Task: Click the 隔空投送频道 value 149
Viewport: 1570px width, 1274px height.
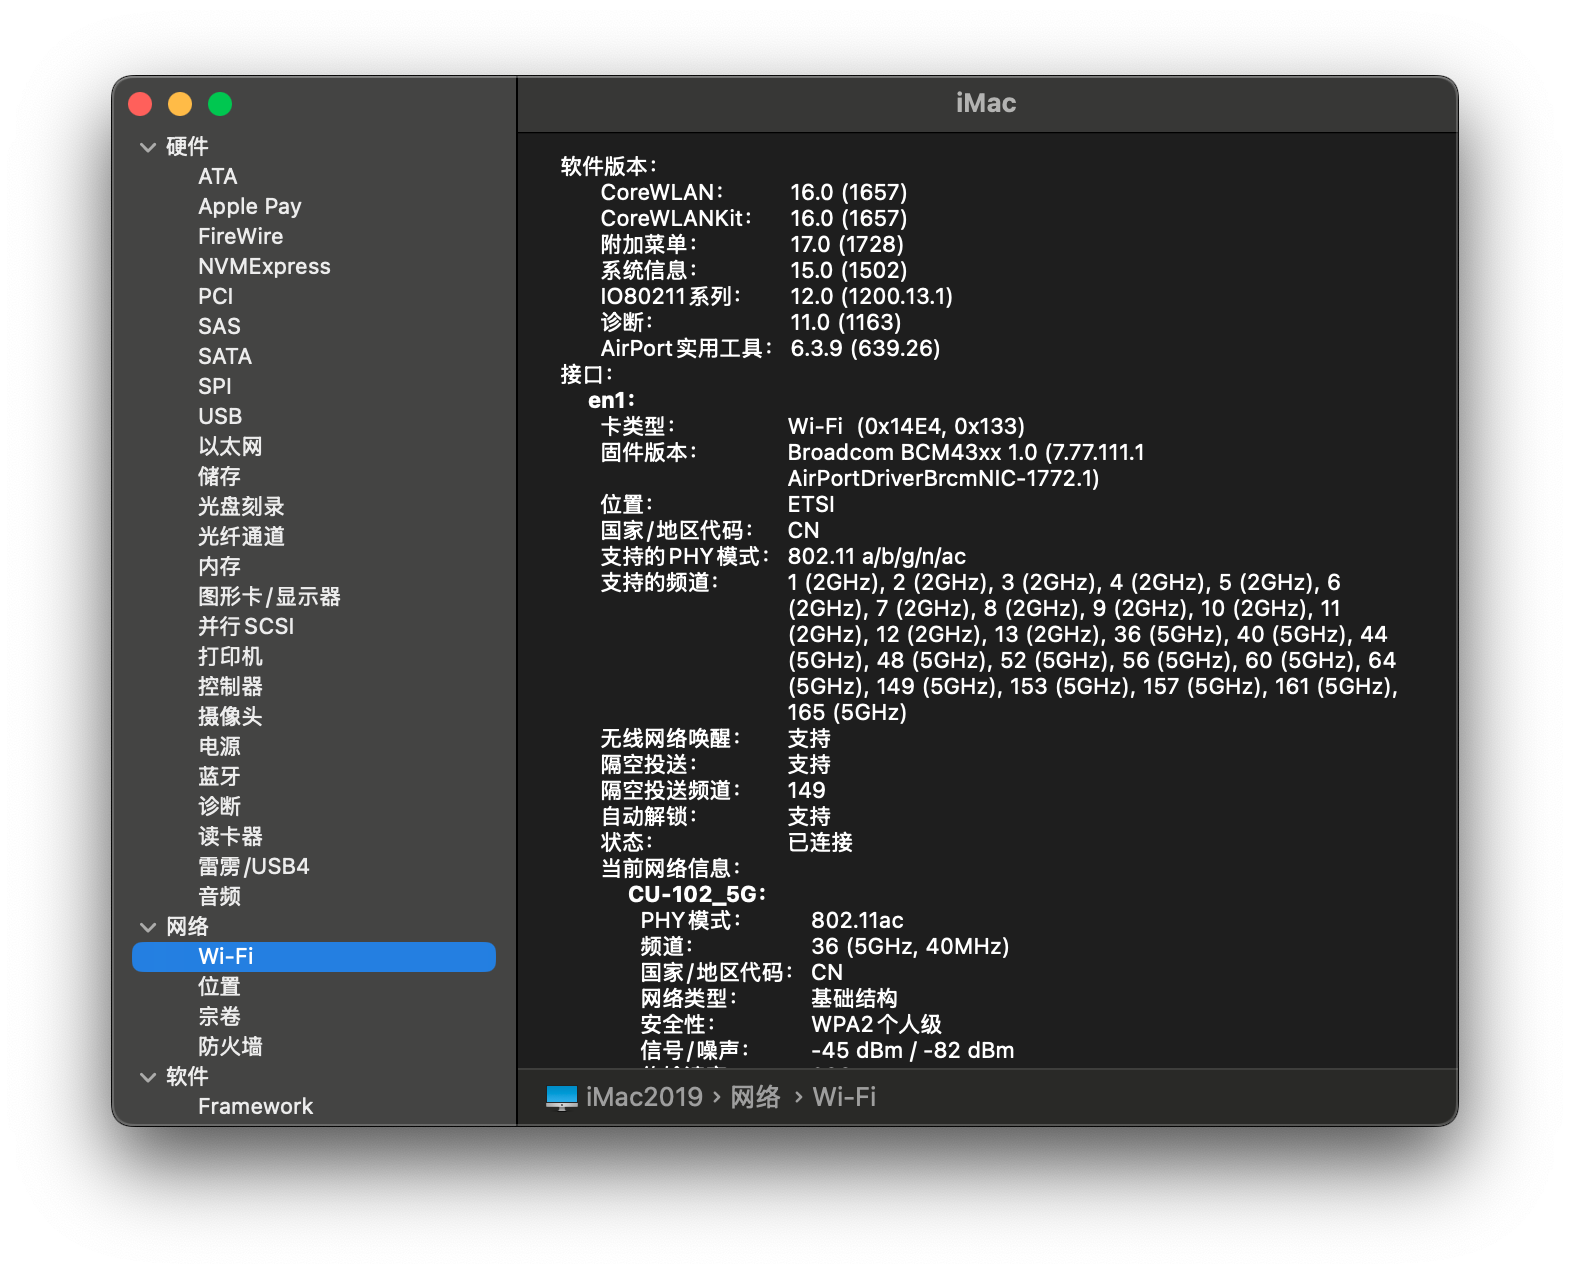Action: coord(807,791)
